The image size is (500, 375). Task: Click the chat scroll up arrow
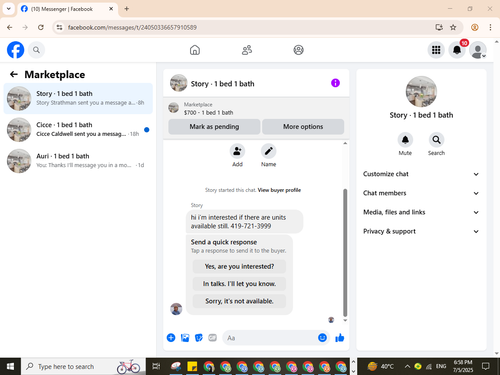(345, 143)
